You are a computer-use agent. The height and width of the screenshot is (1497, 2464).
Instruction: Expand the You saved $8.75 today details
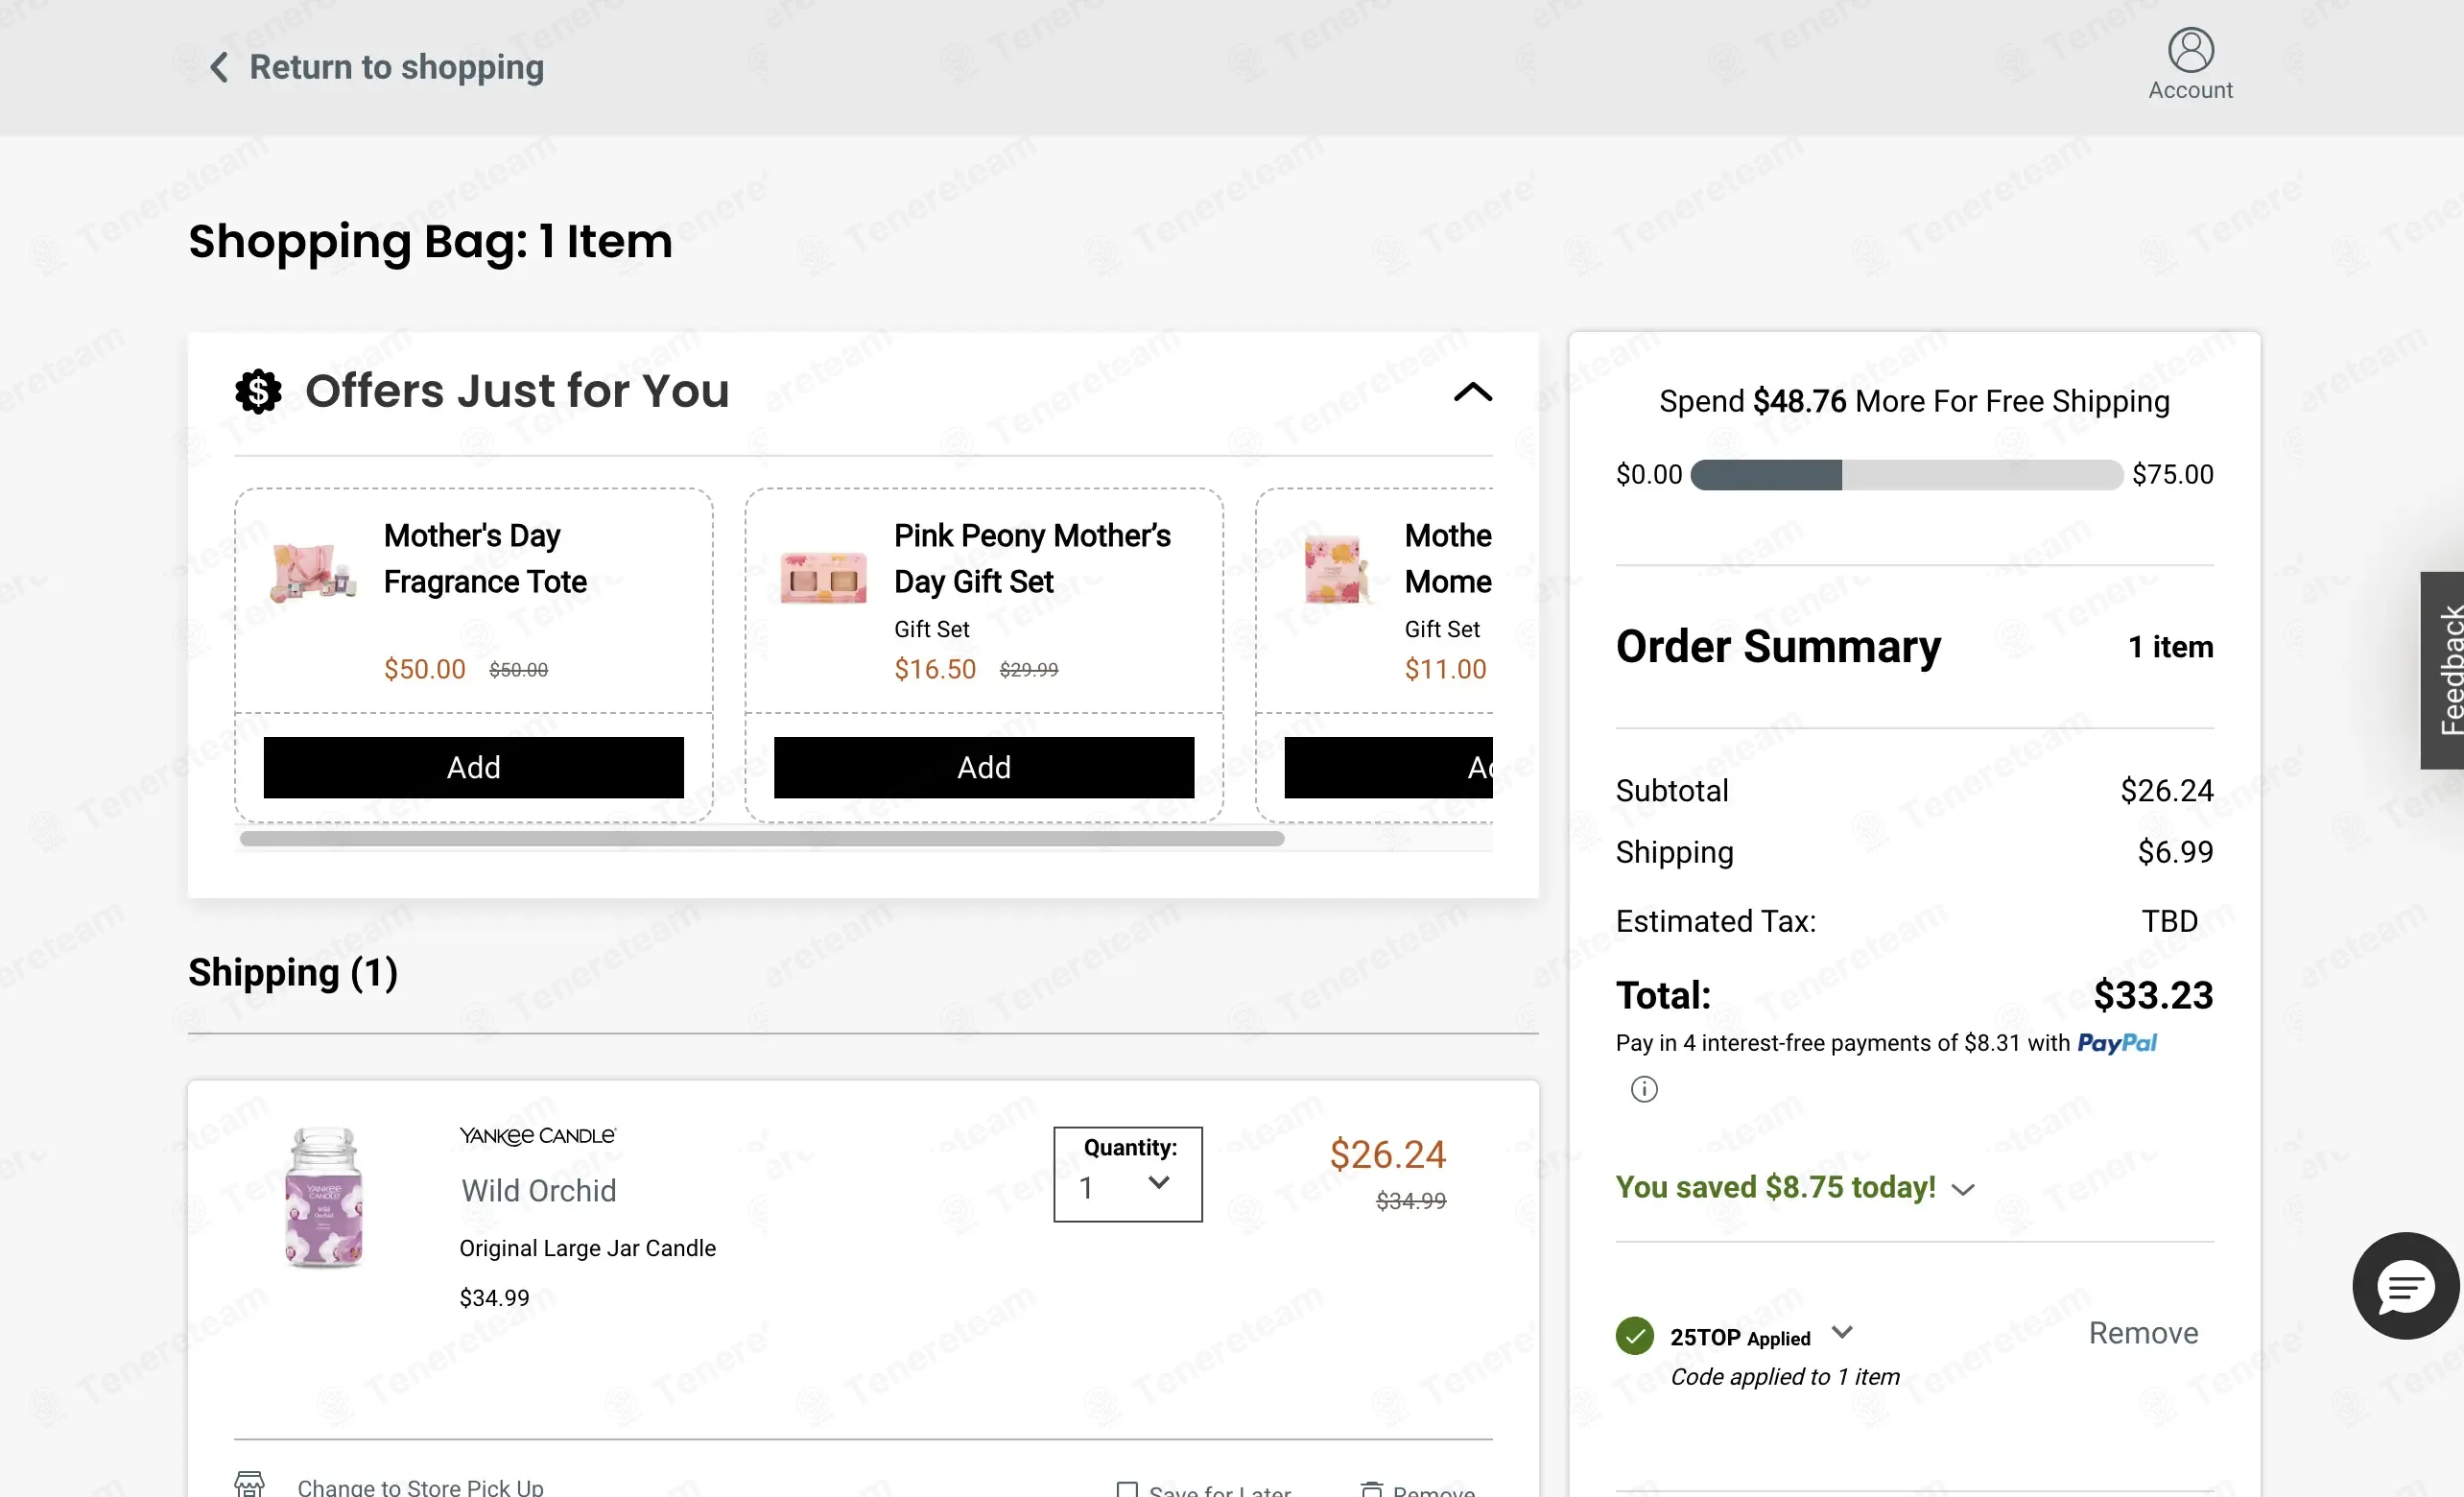pyautogui.click(x=1963, y=1189)
